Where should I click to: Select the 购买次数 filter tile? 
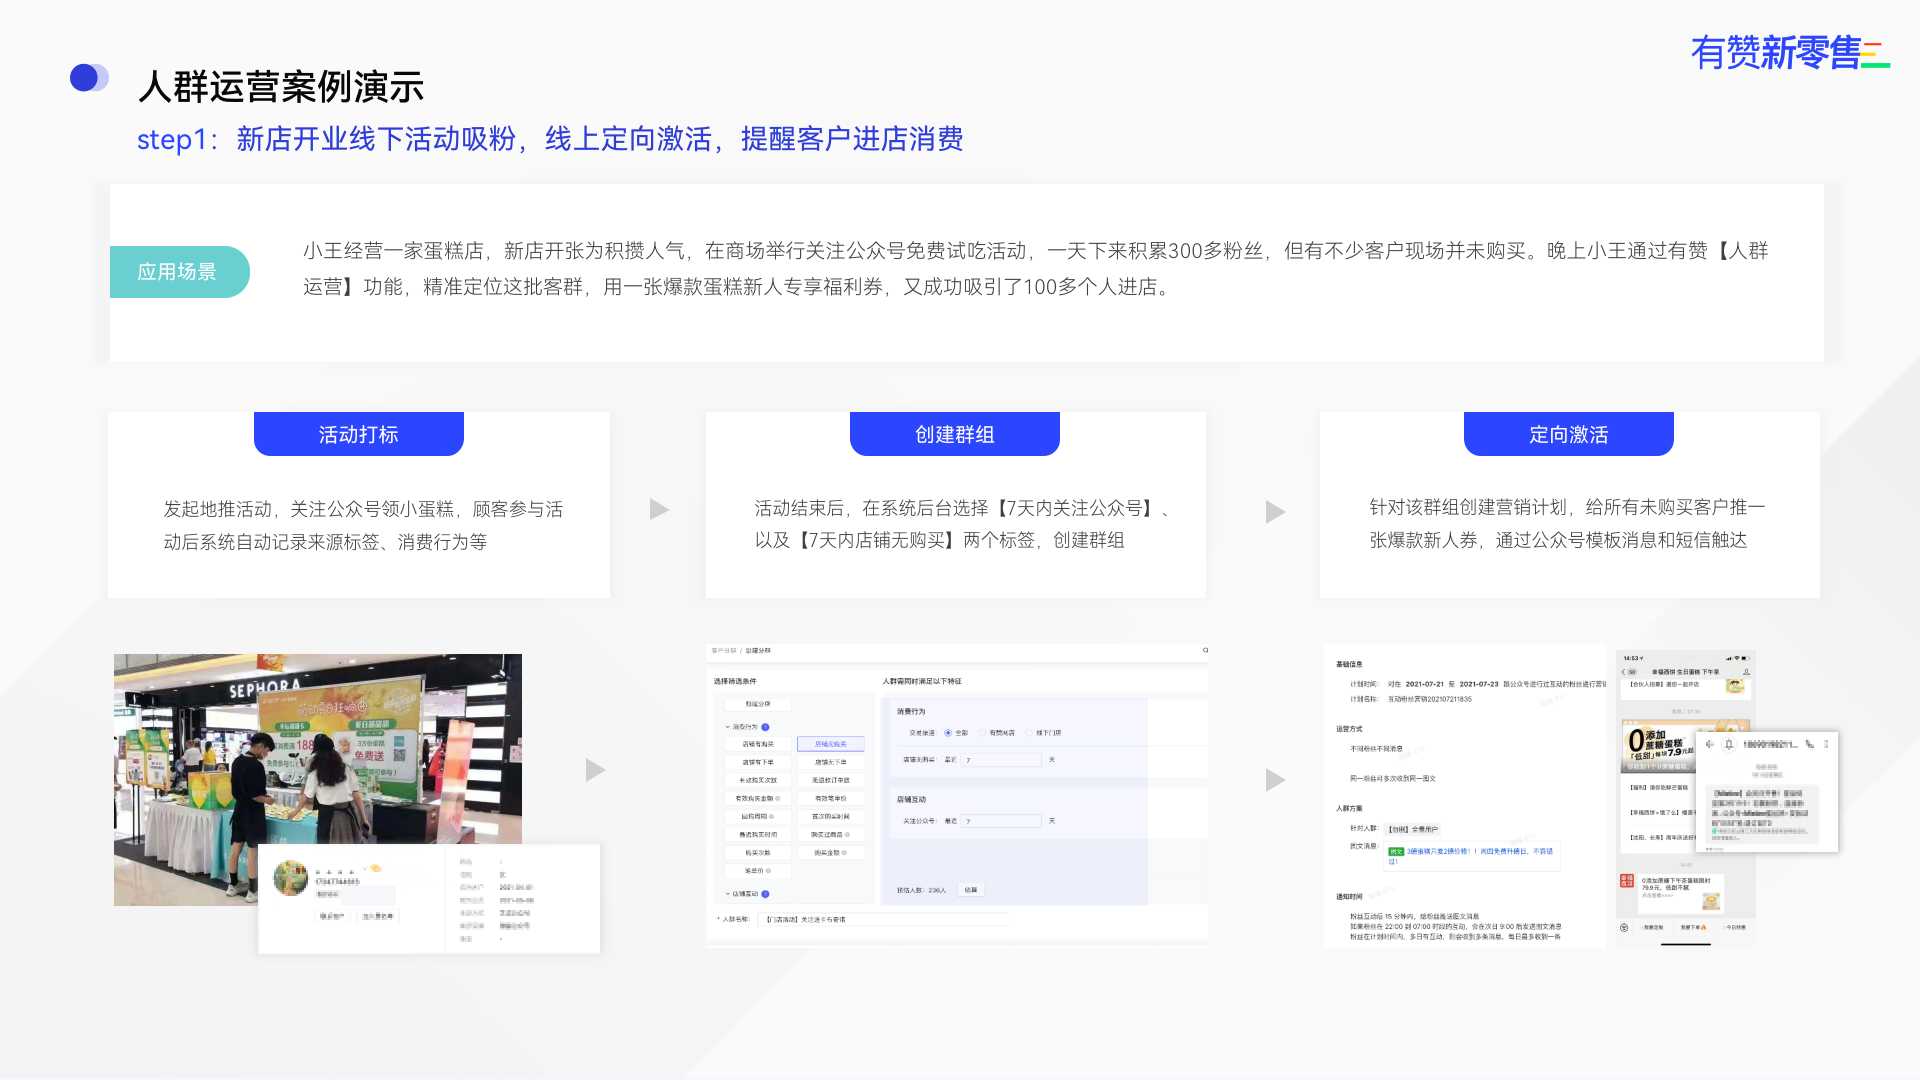758,853
